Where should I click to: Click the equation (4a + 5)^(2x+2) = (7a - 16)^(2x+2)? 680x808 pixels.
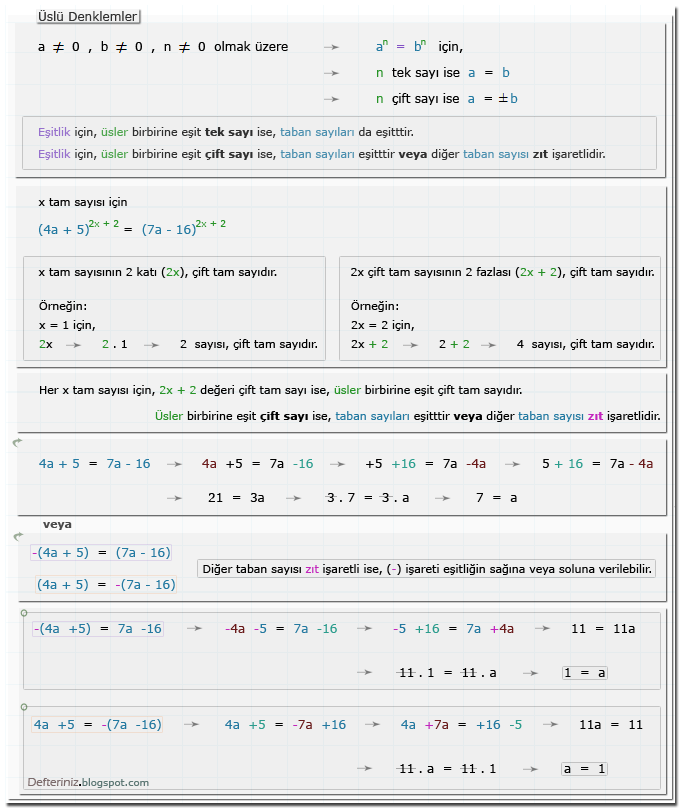coord(132,227)
